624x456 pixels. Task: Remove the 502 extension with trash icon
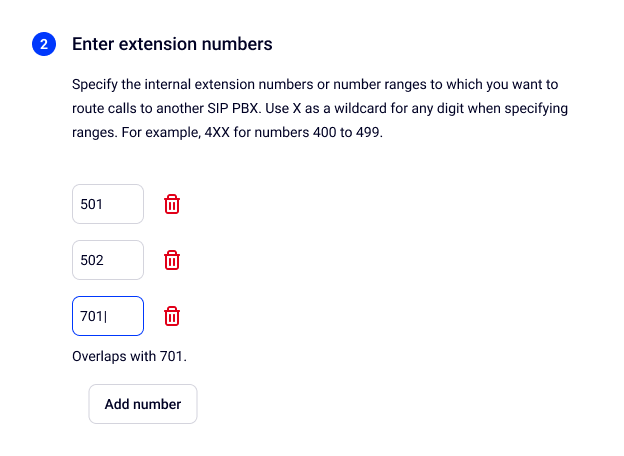(172, 261)
